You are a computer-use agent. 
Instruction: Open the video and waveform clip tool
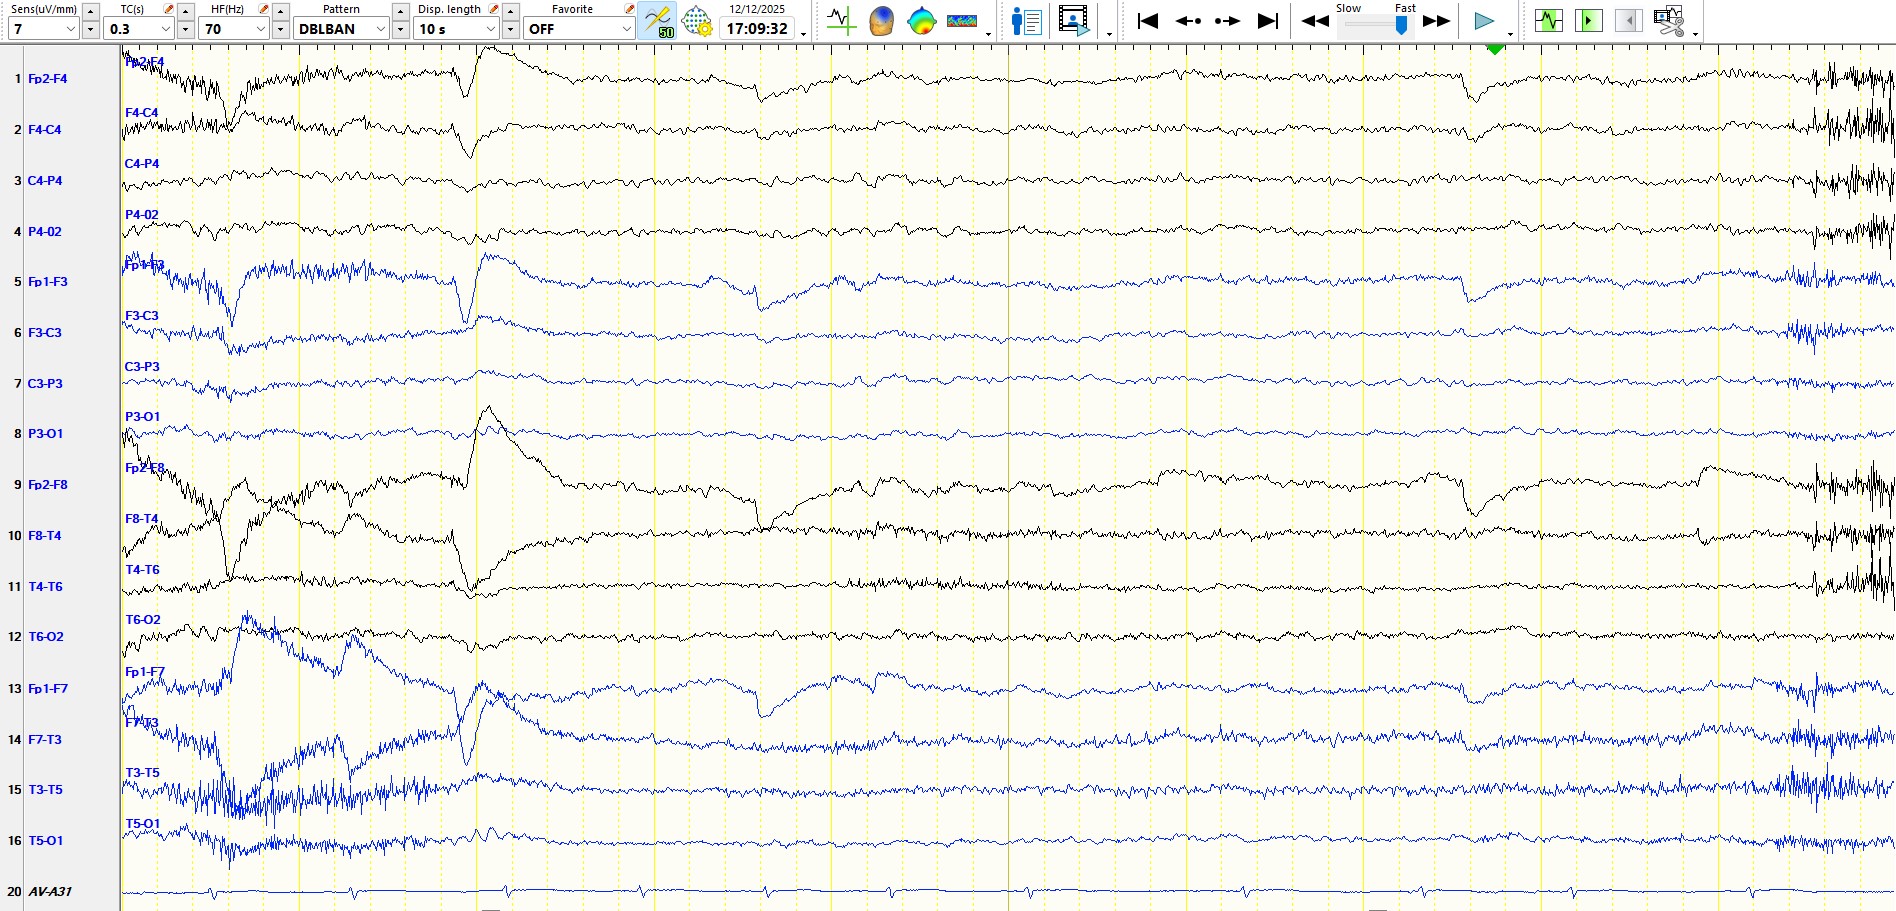click(x=1668, y=21)
